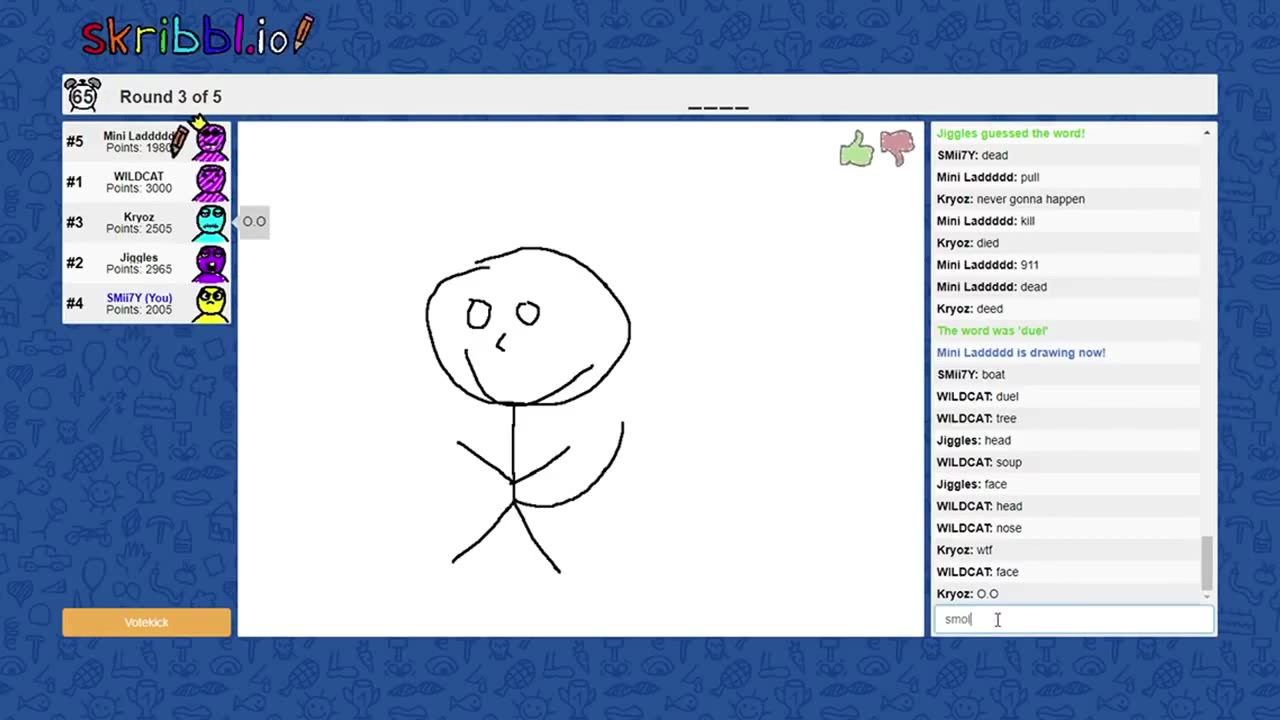Click 'Jiggles: head' chat line
The image size is (1280, 720).
point(973,440)
